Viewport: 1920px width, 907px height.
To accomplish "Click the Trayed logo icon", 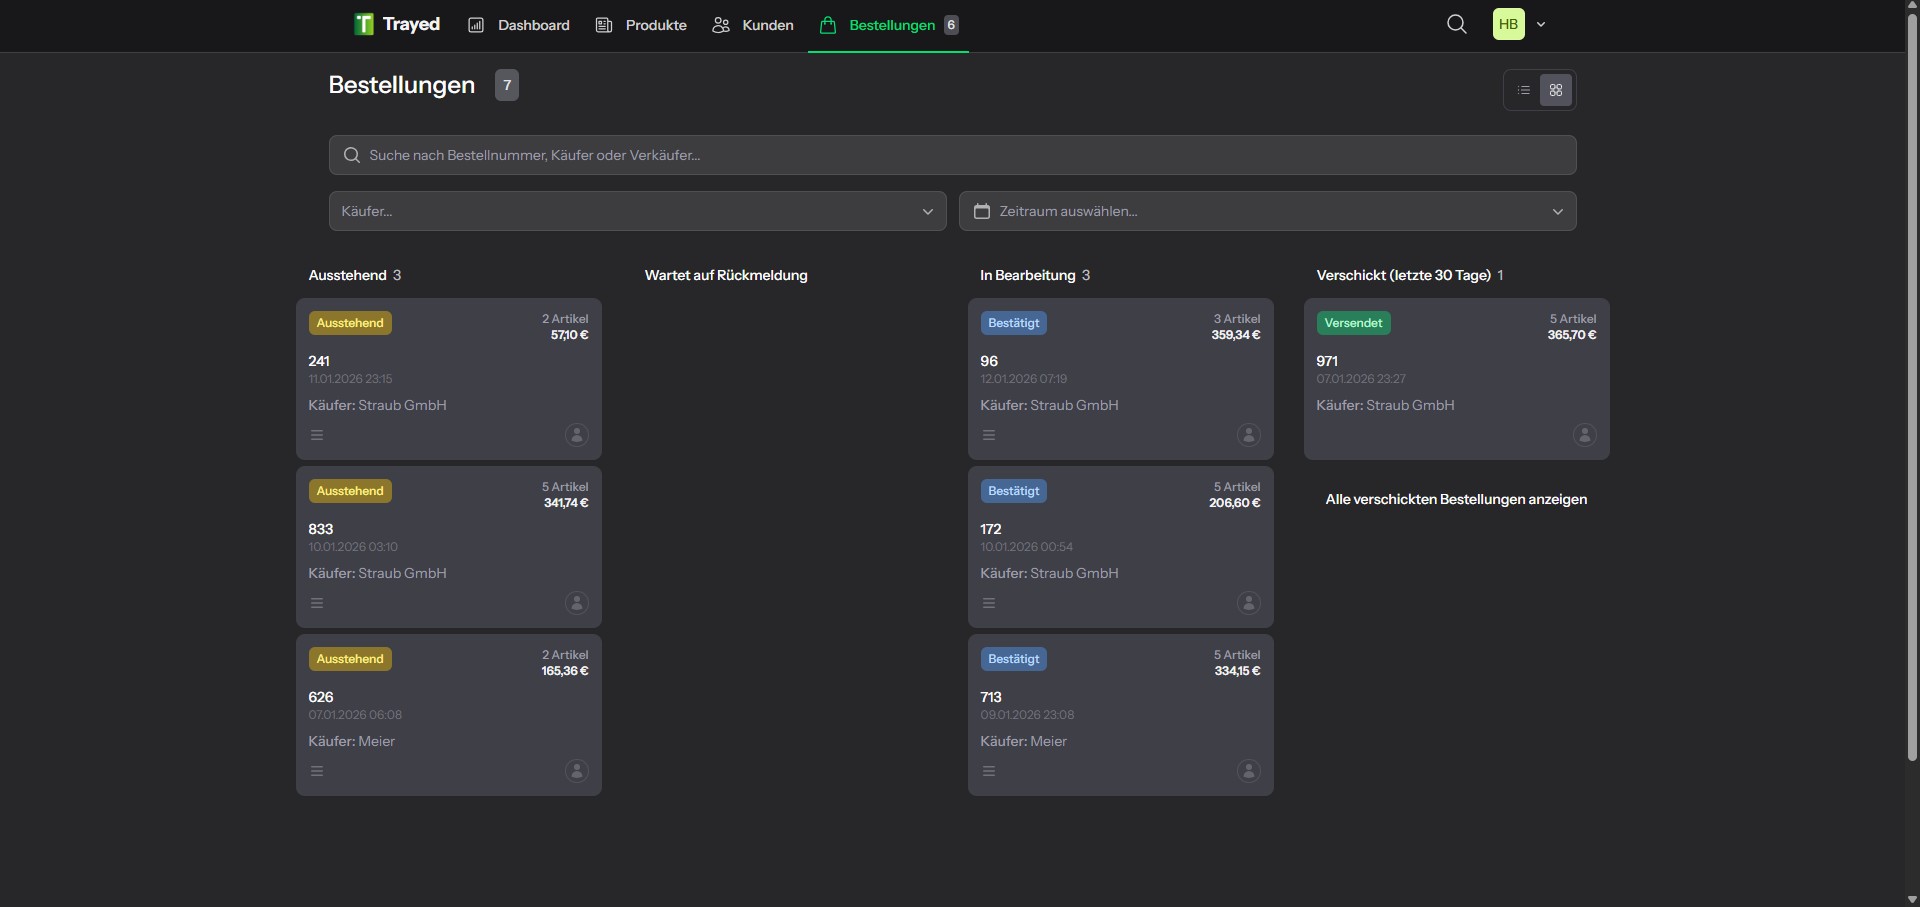I will click(x=364, y=24).
